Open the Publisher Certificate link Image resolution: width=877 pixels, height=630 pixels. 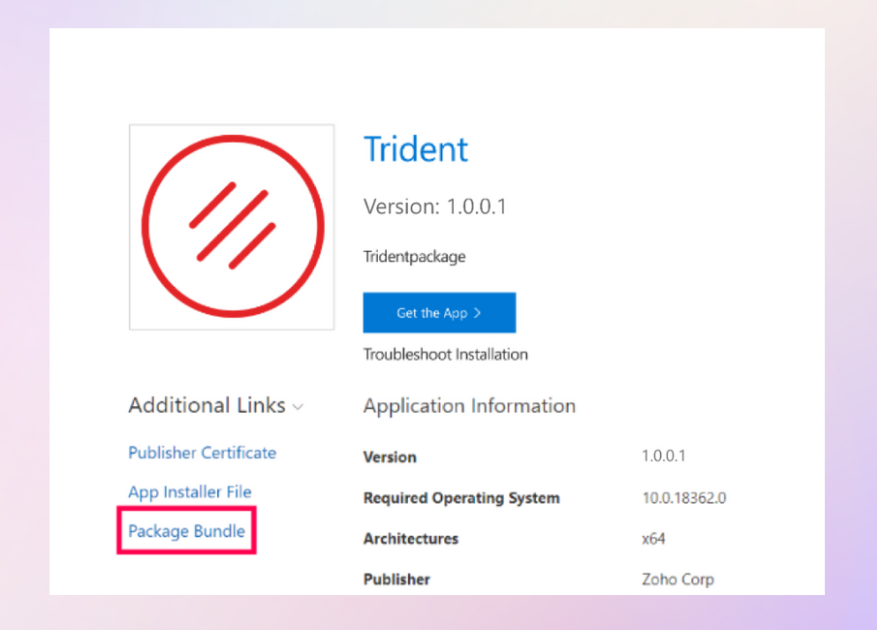tap(202, 453)
